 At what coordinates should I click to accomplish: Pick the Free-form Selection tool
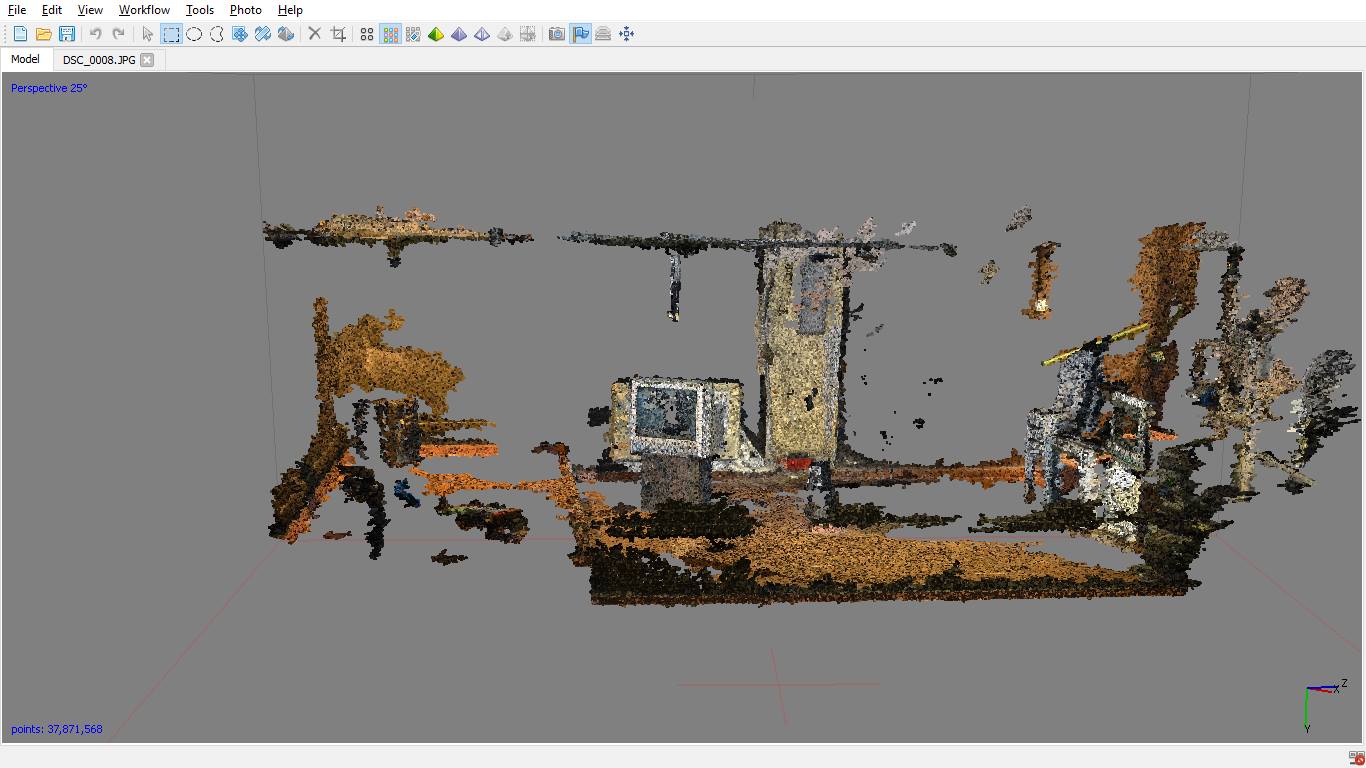coord(217,34)
